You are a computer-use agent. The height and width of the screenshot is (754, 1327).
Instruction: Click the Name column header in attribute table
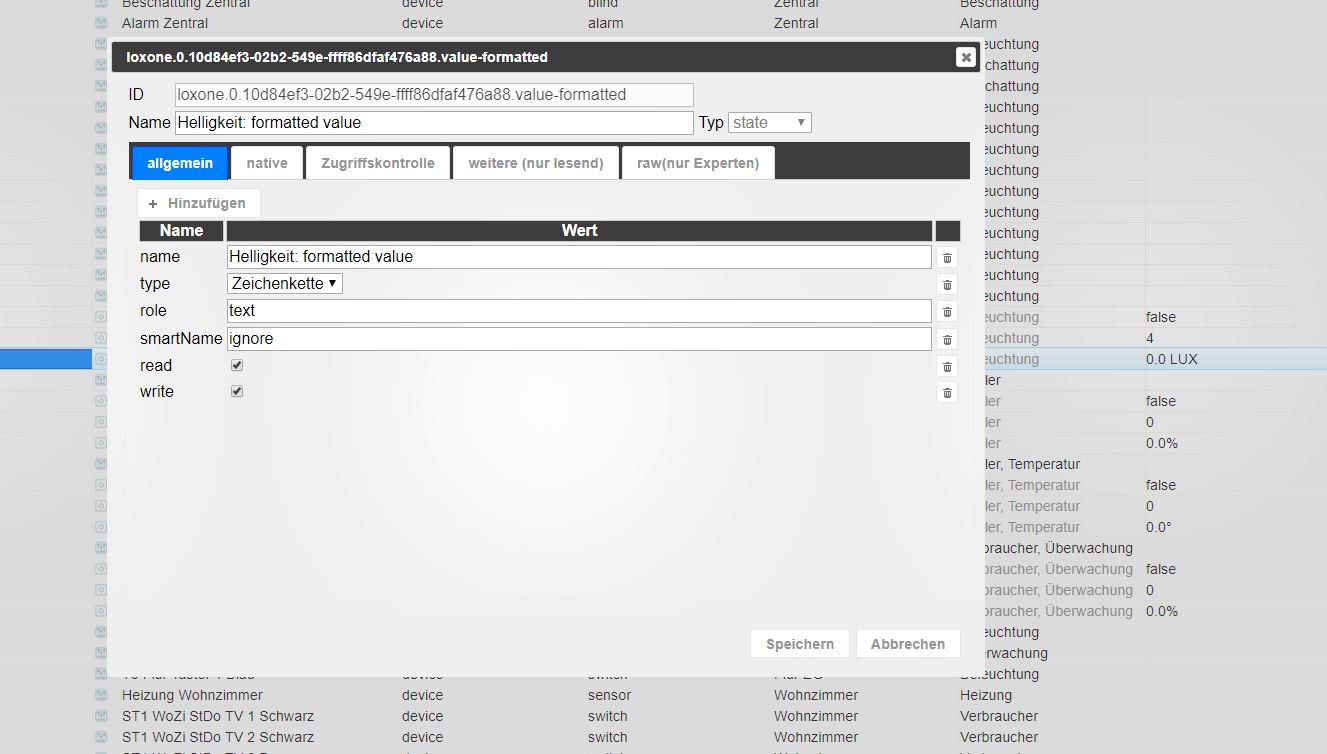coord(181,231)
